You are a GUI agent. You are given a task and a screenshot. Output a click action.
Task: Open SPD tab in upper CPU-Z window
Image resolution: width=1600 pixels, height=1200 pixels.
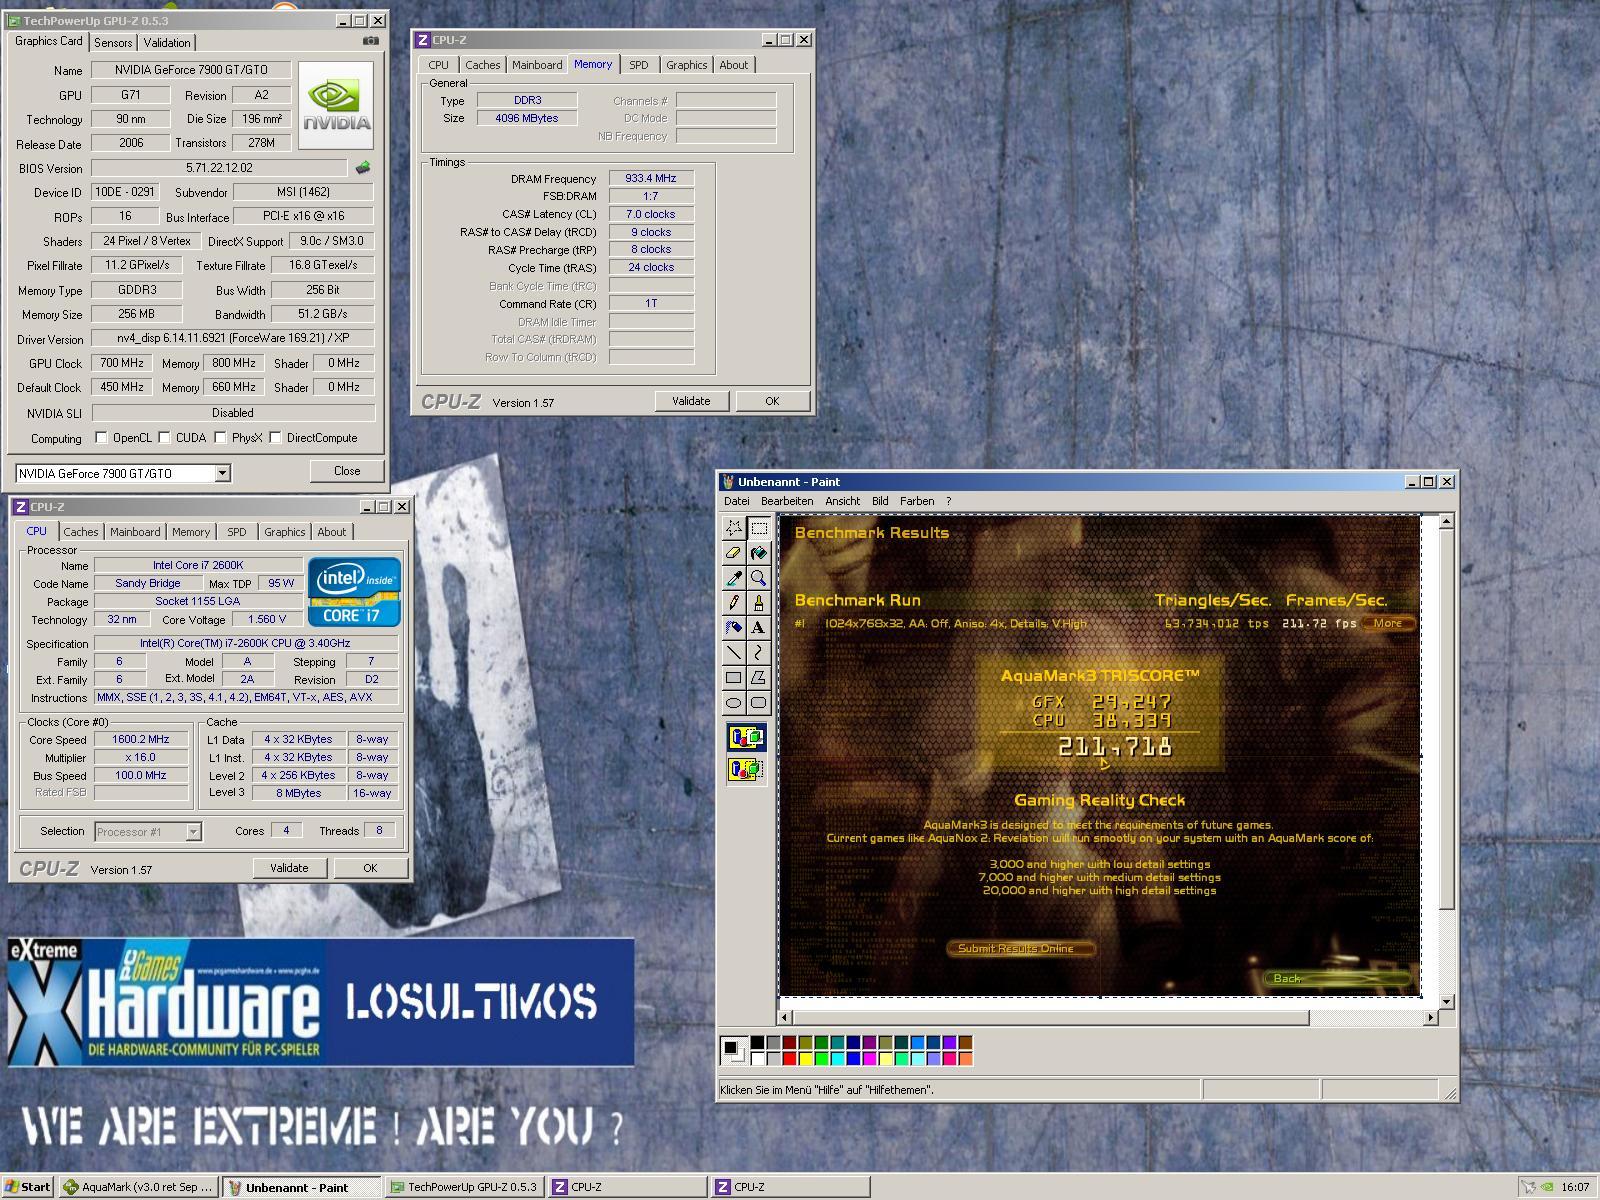638,65
